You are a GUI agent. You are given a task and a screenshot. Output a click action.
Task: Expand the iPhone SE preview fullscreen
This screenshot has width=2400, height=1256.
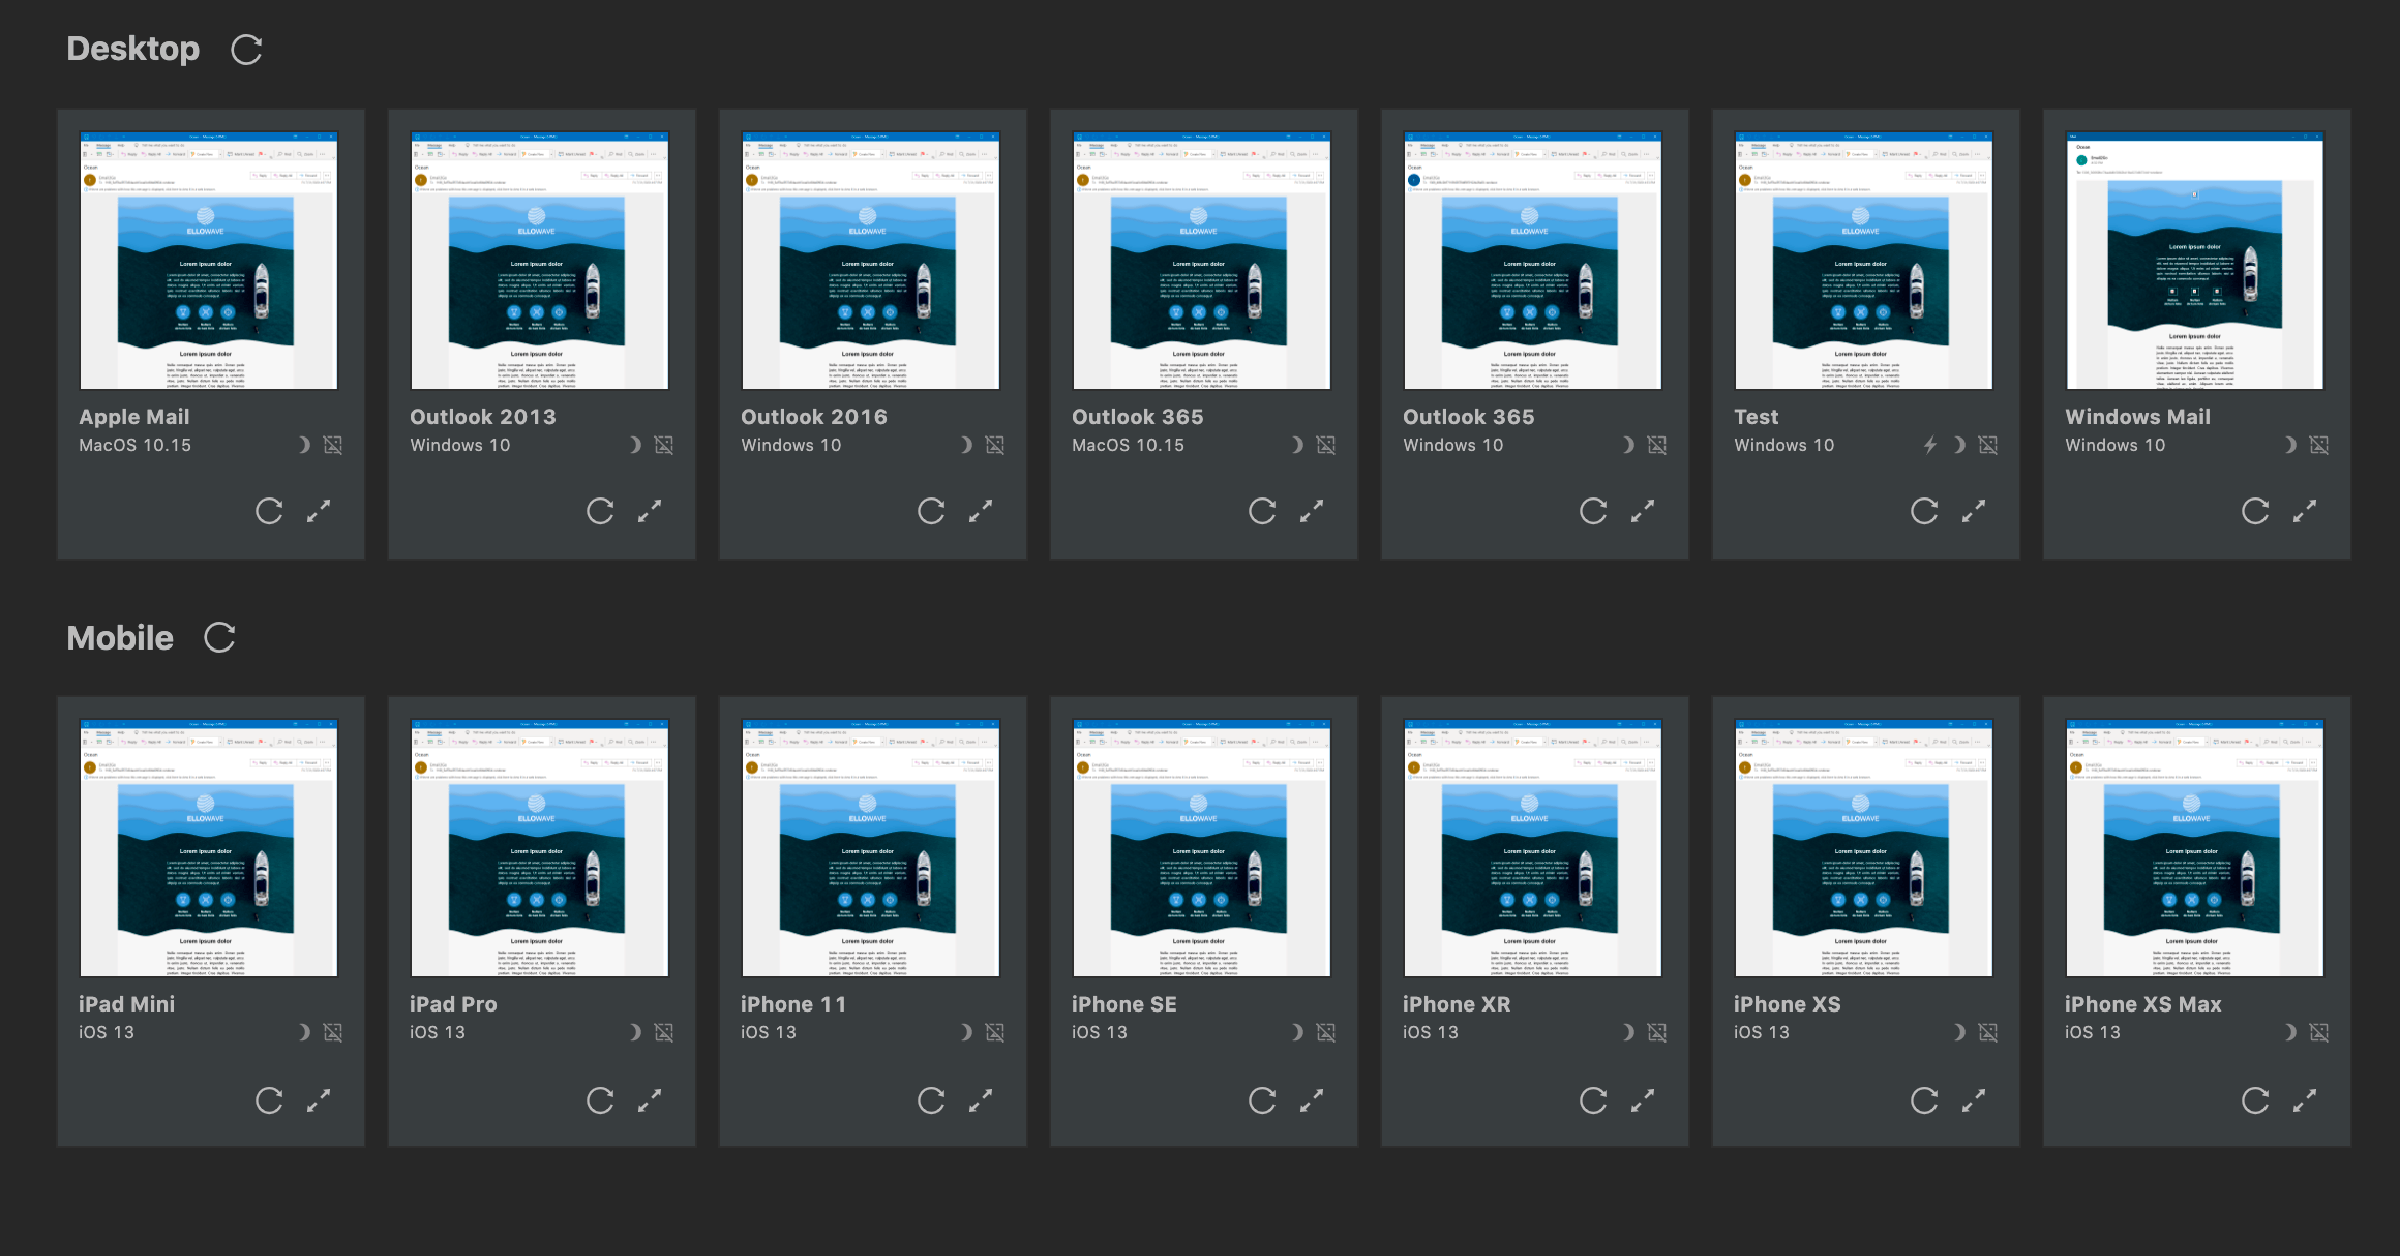click(x=1311, y=1100)
